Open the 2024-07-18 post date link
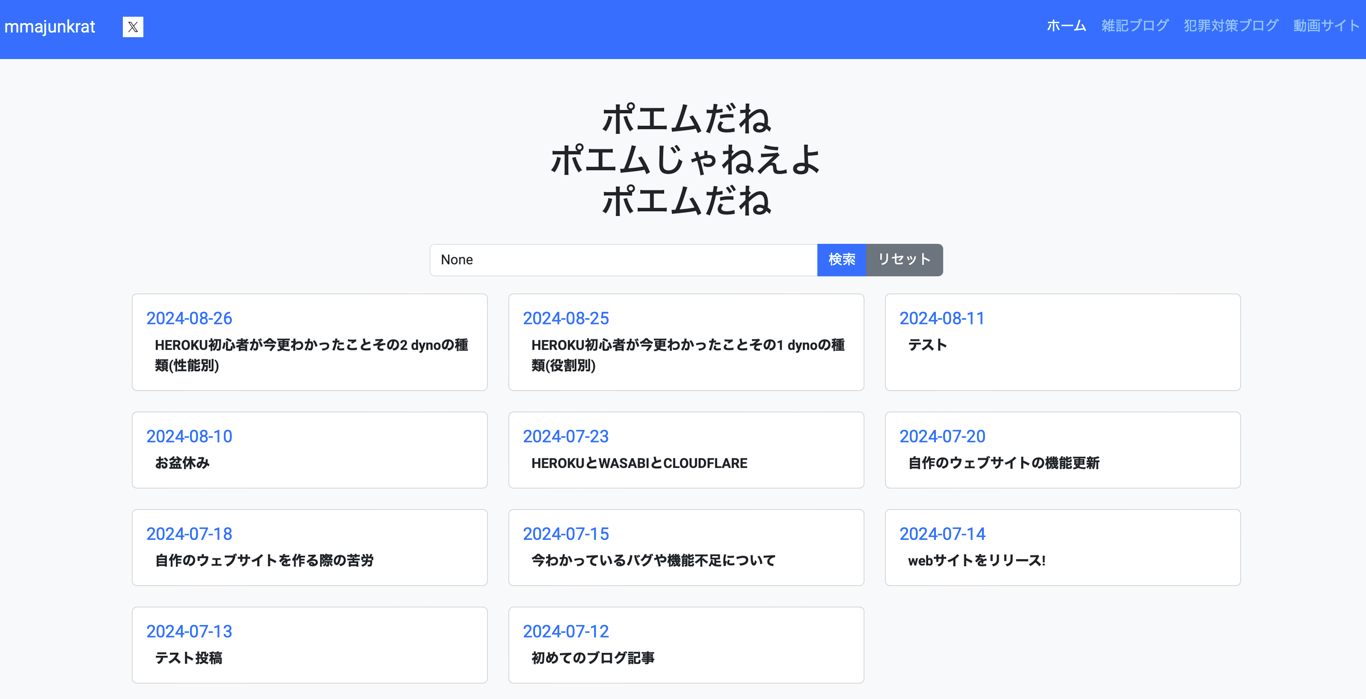Image resolution: width=1366 pixels, height=699 pixels. 189,534
